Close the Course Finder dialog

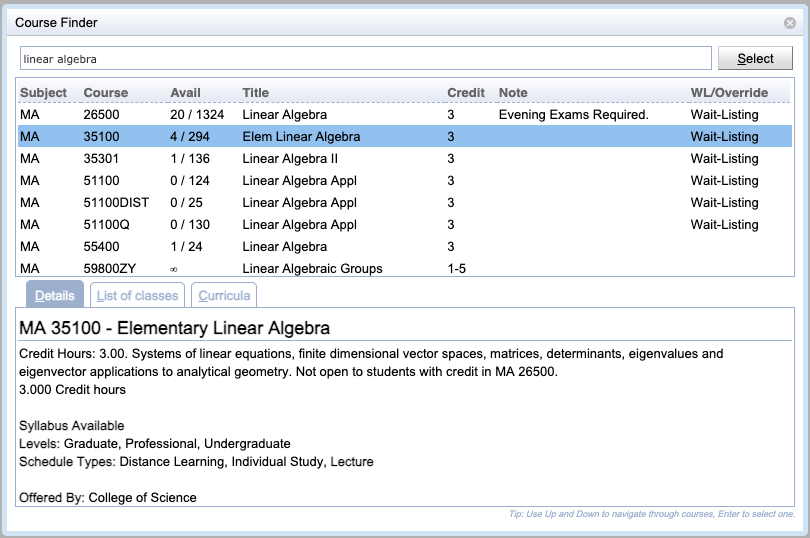coord(789,23)
